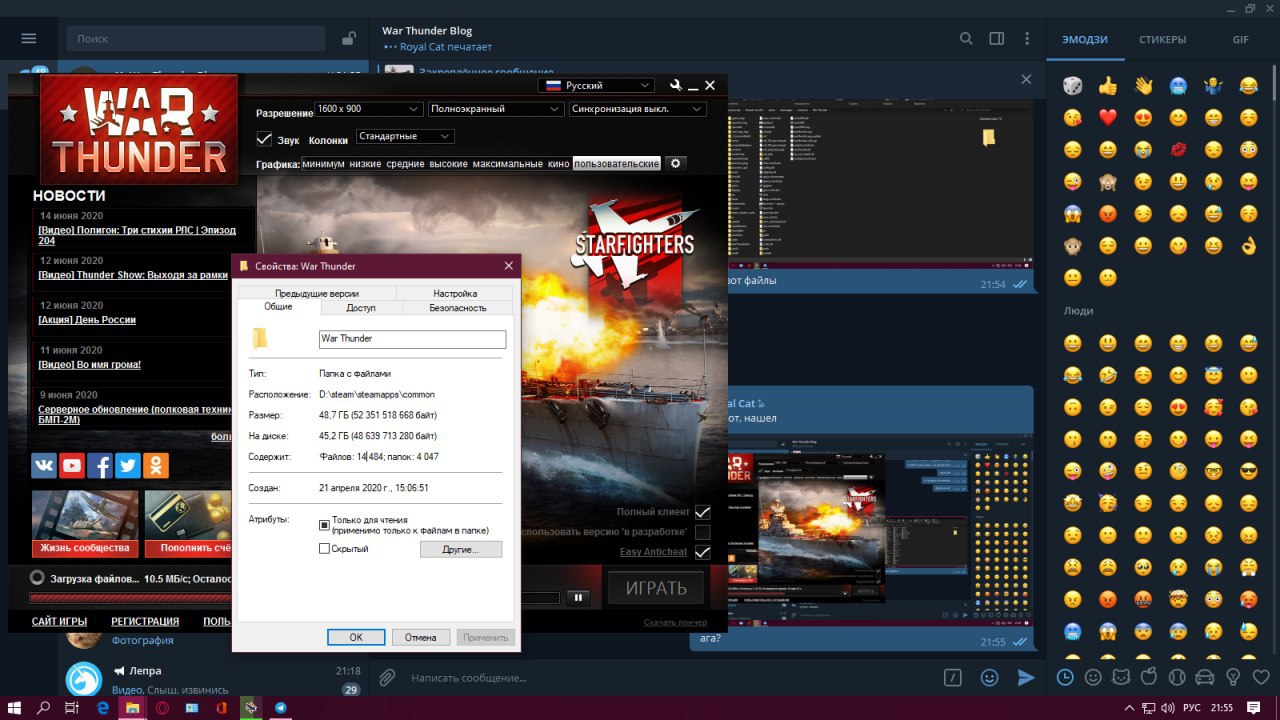Screen dimensions: 1280x720
Task: Click Написать сообщение message field
Action: coord(670,677)
